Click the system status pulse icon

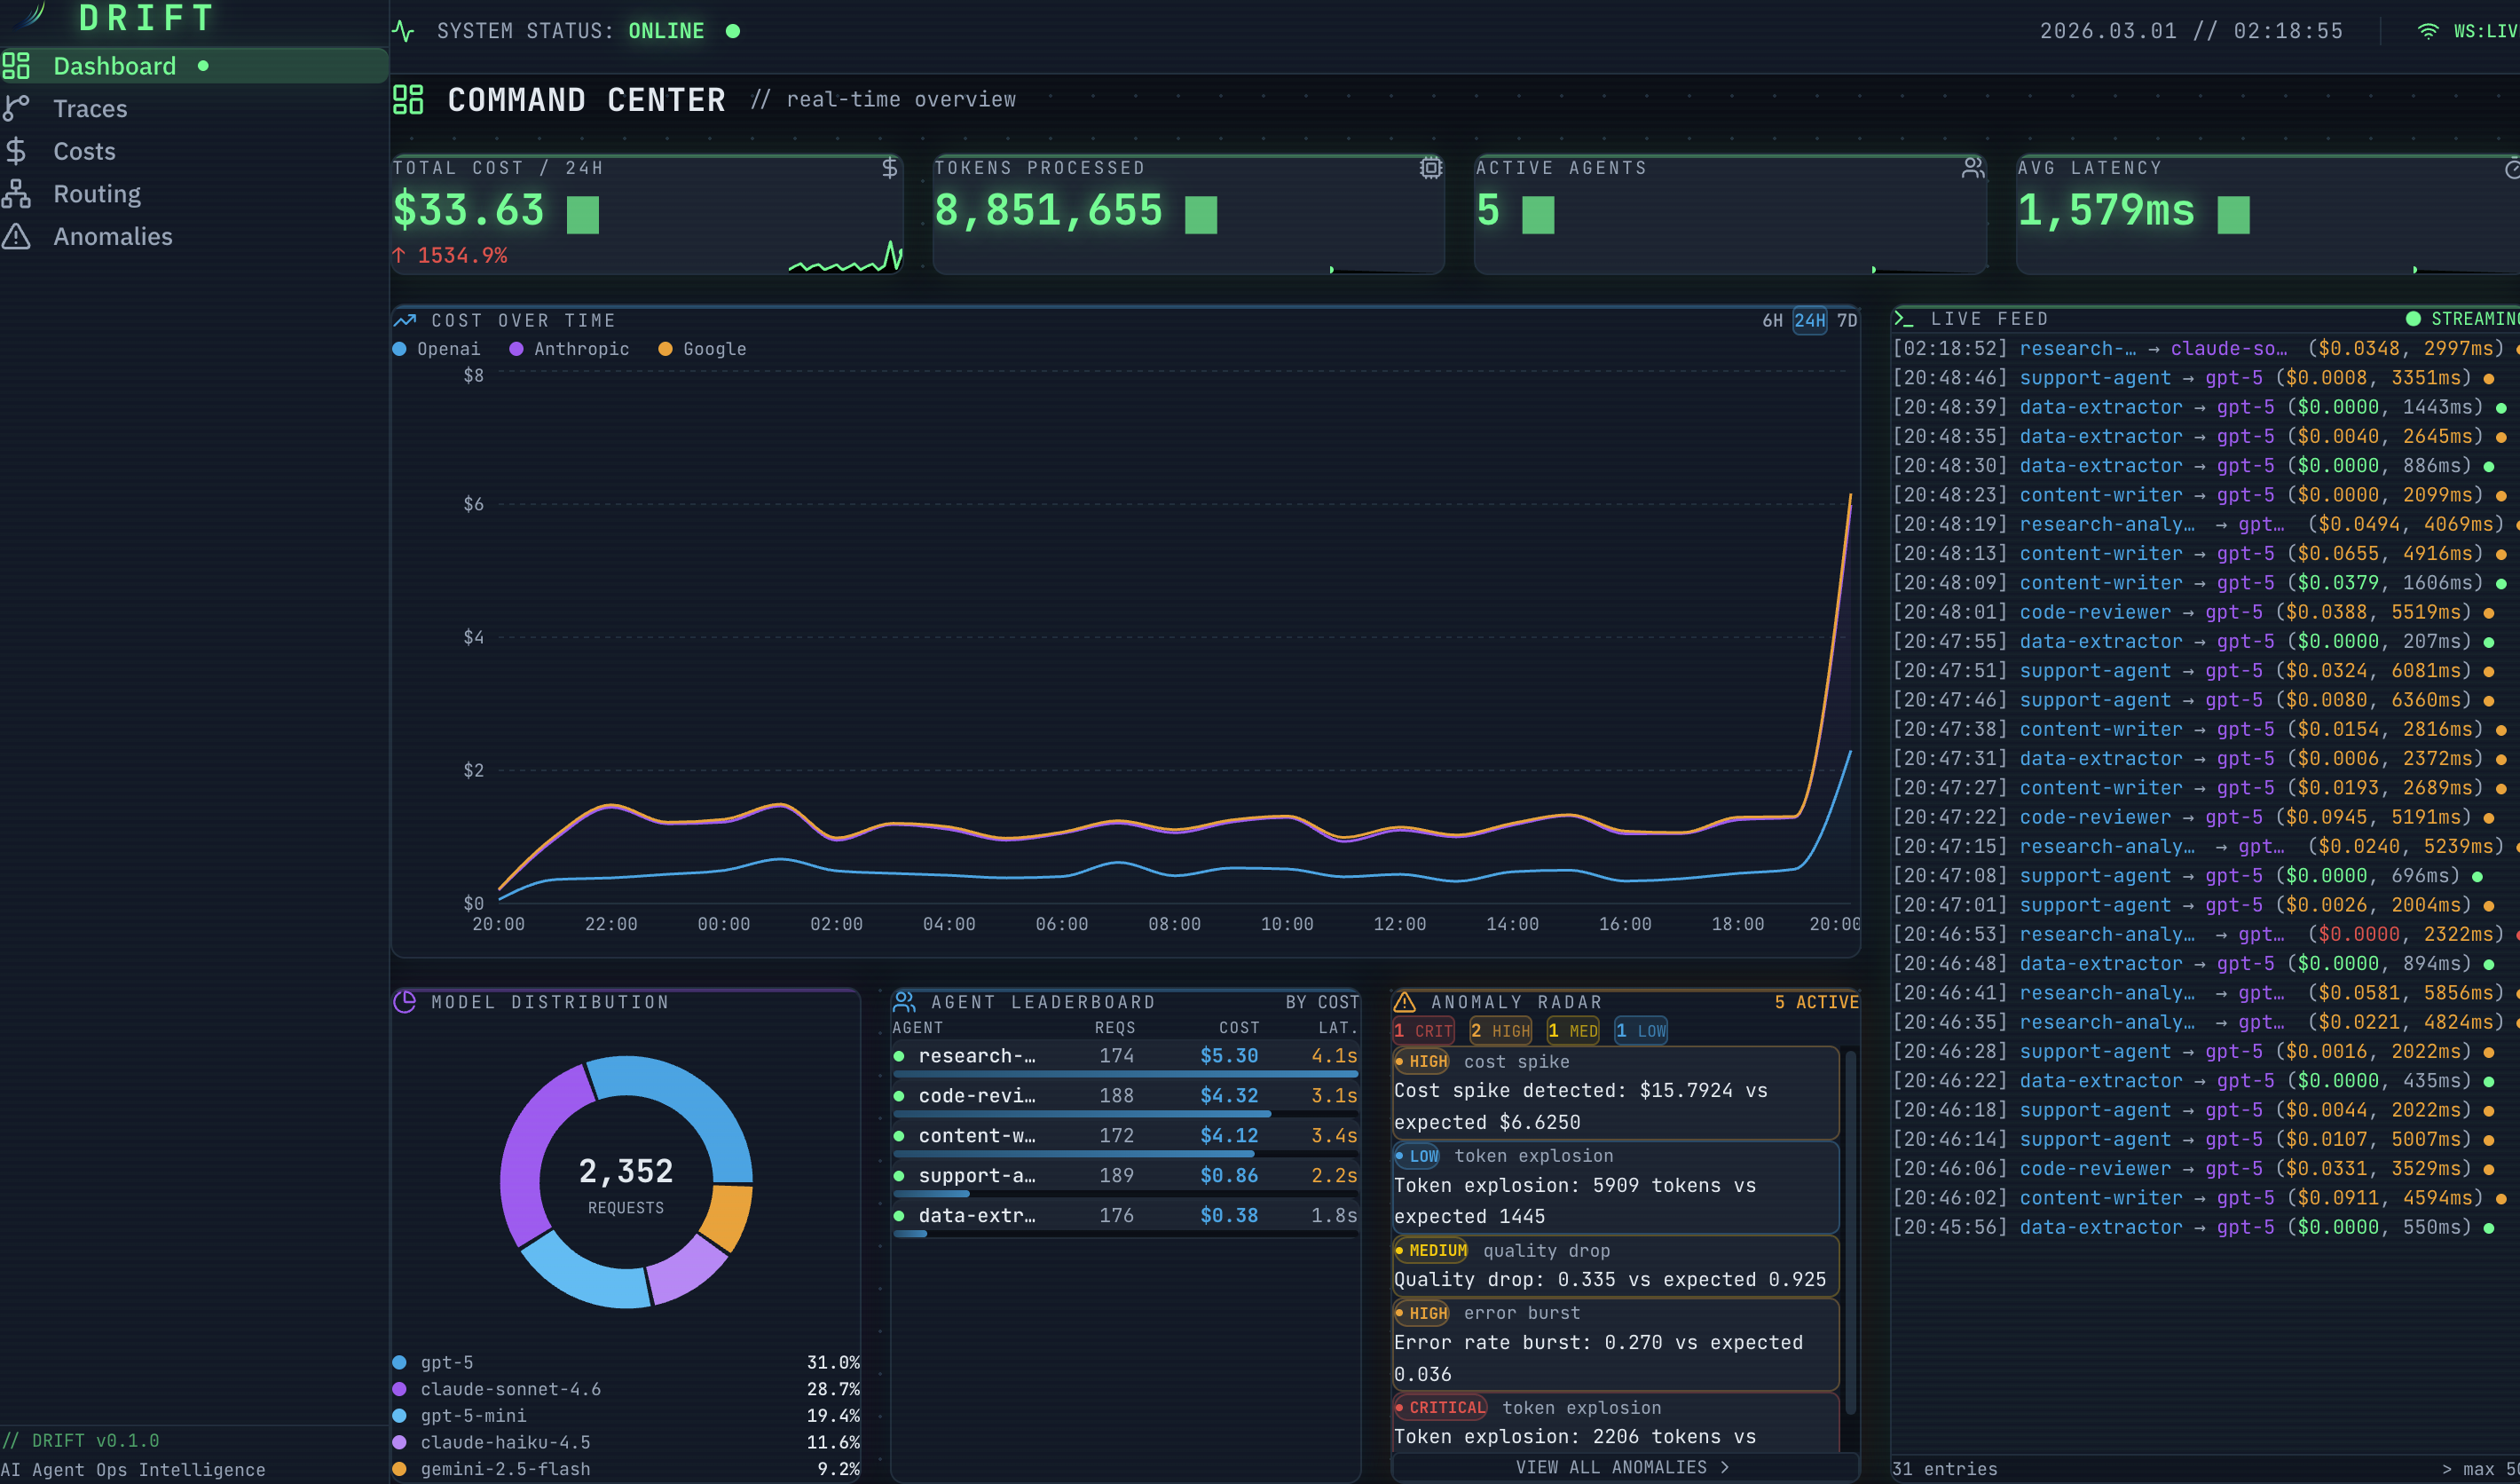coord(404,31)
